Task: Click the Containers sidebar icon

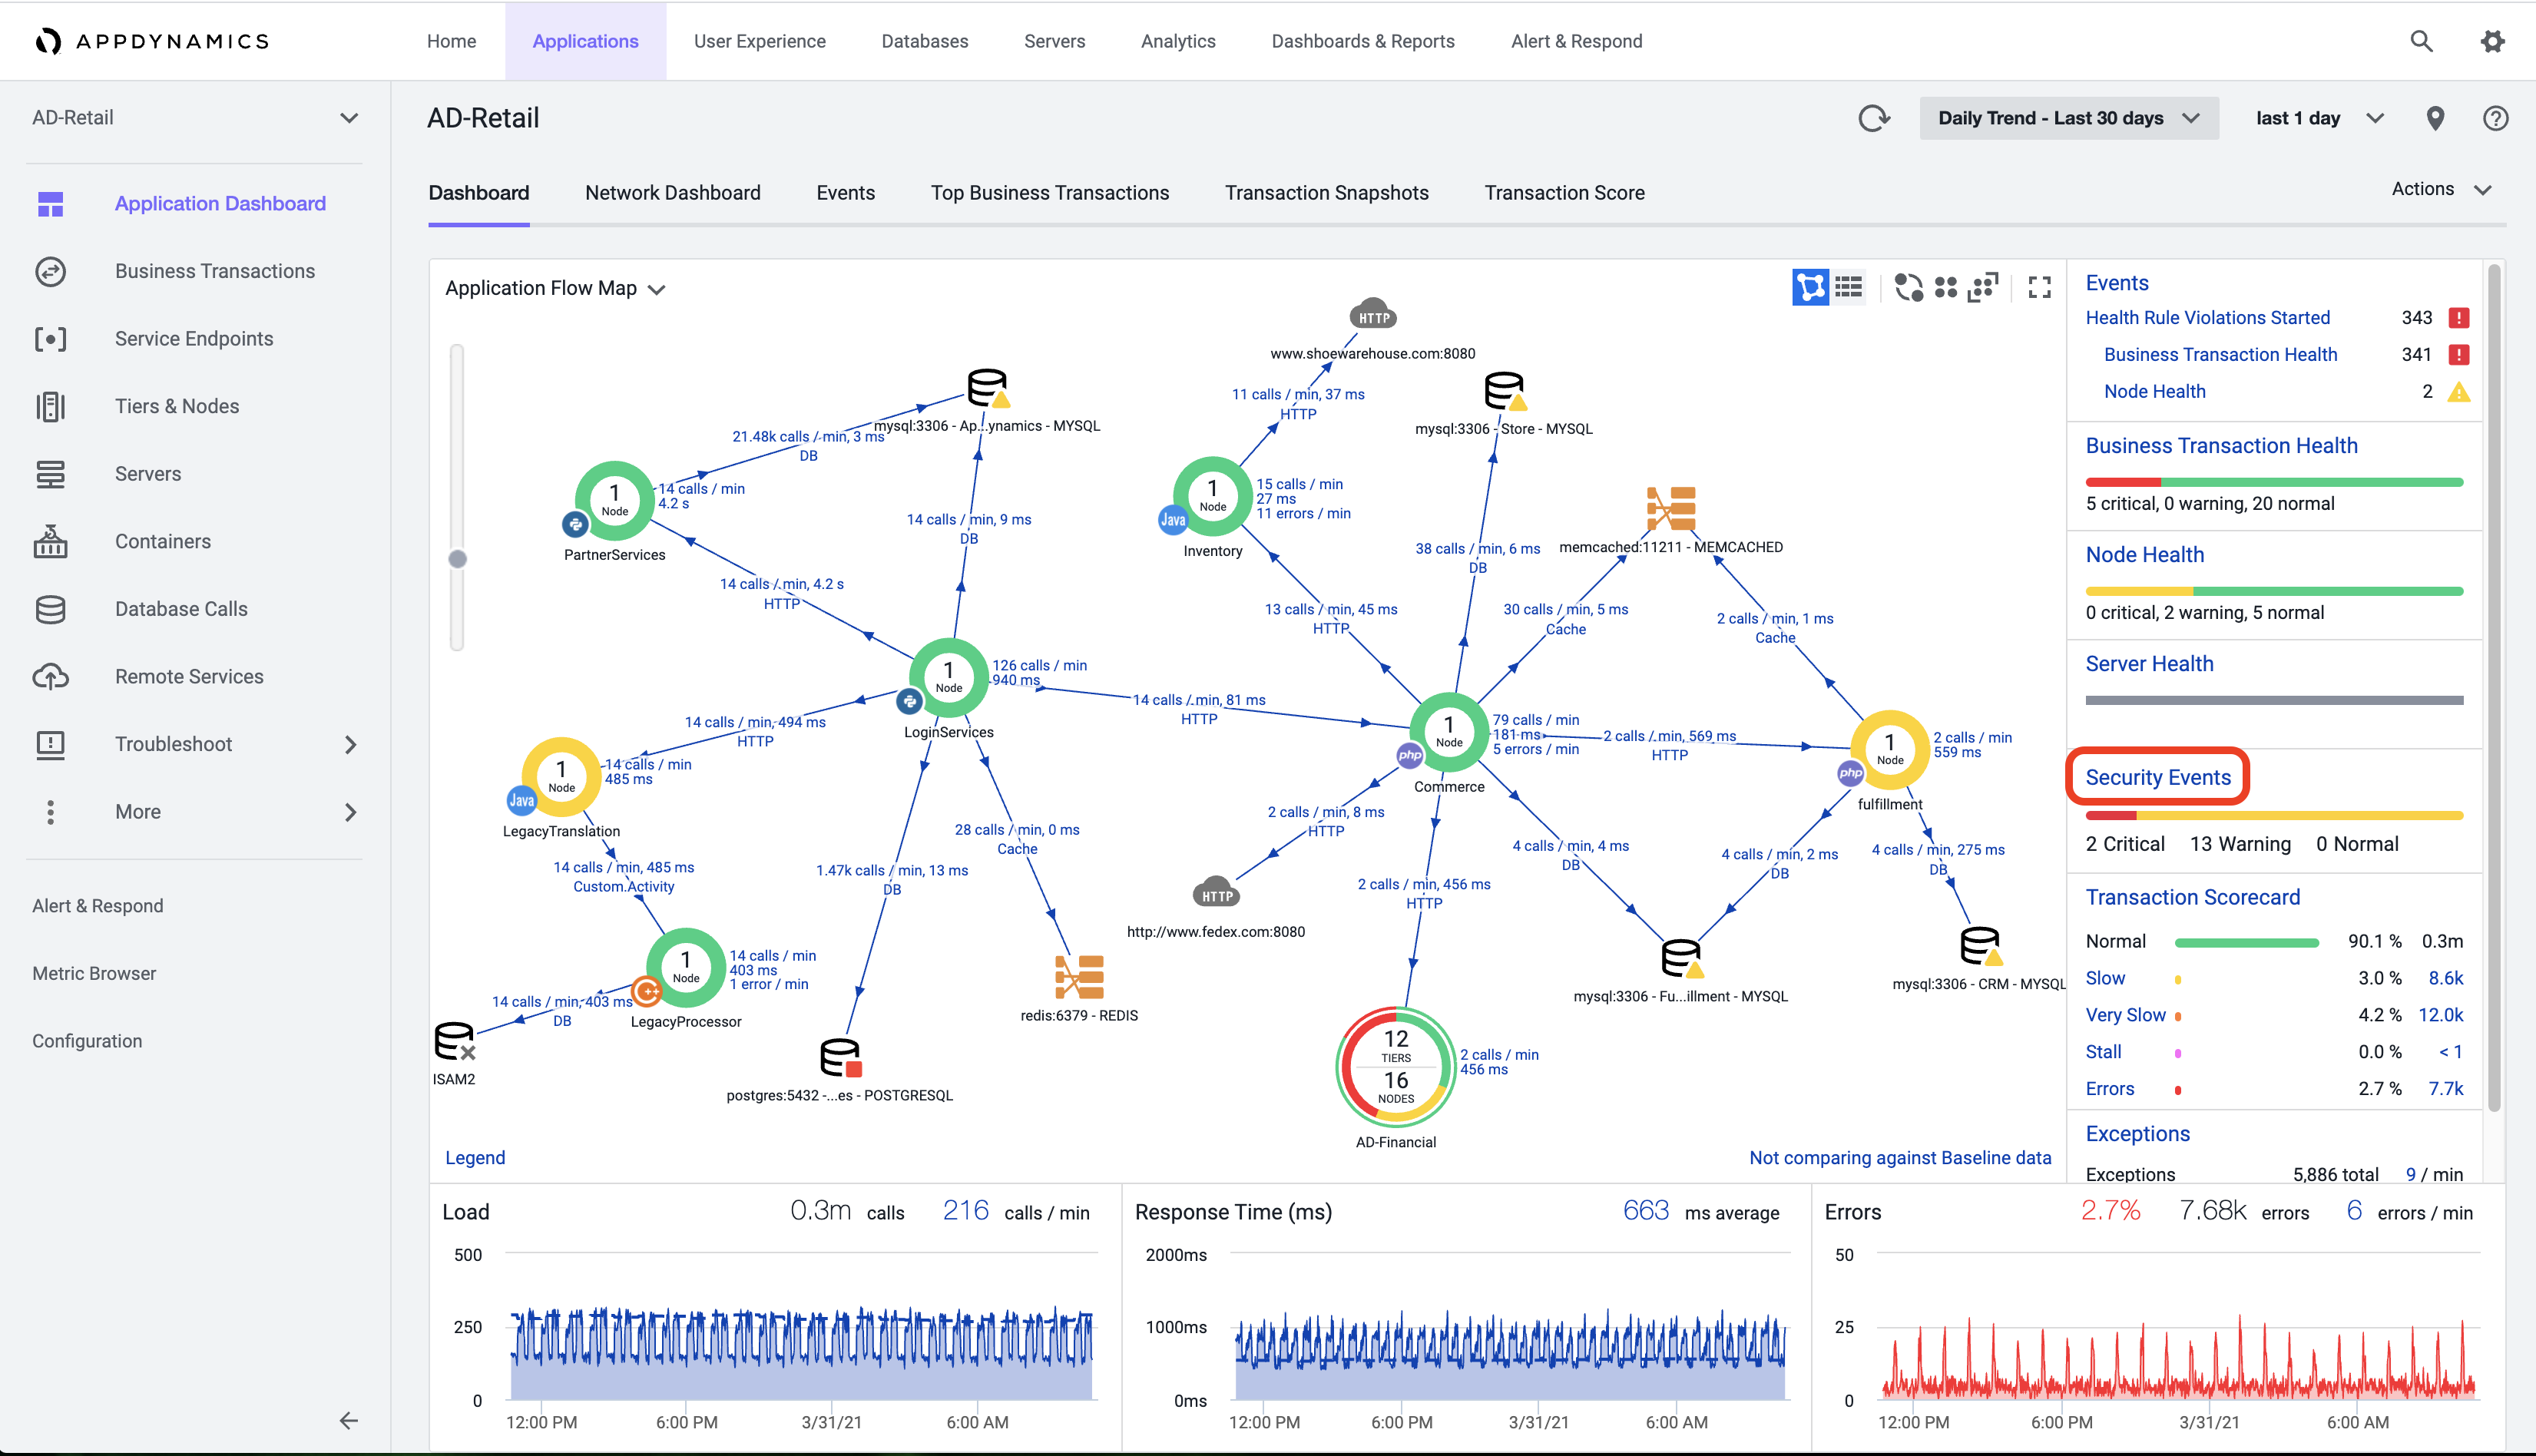Action: point(50,541)
